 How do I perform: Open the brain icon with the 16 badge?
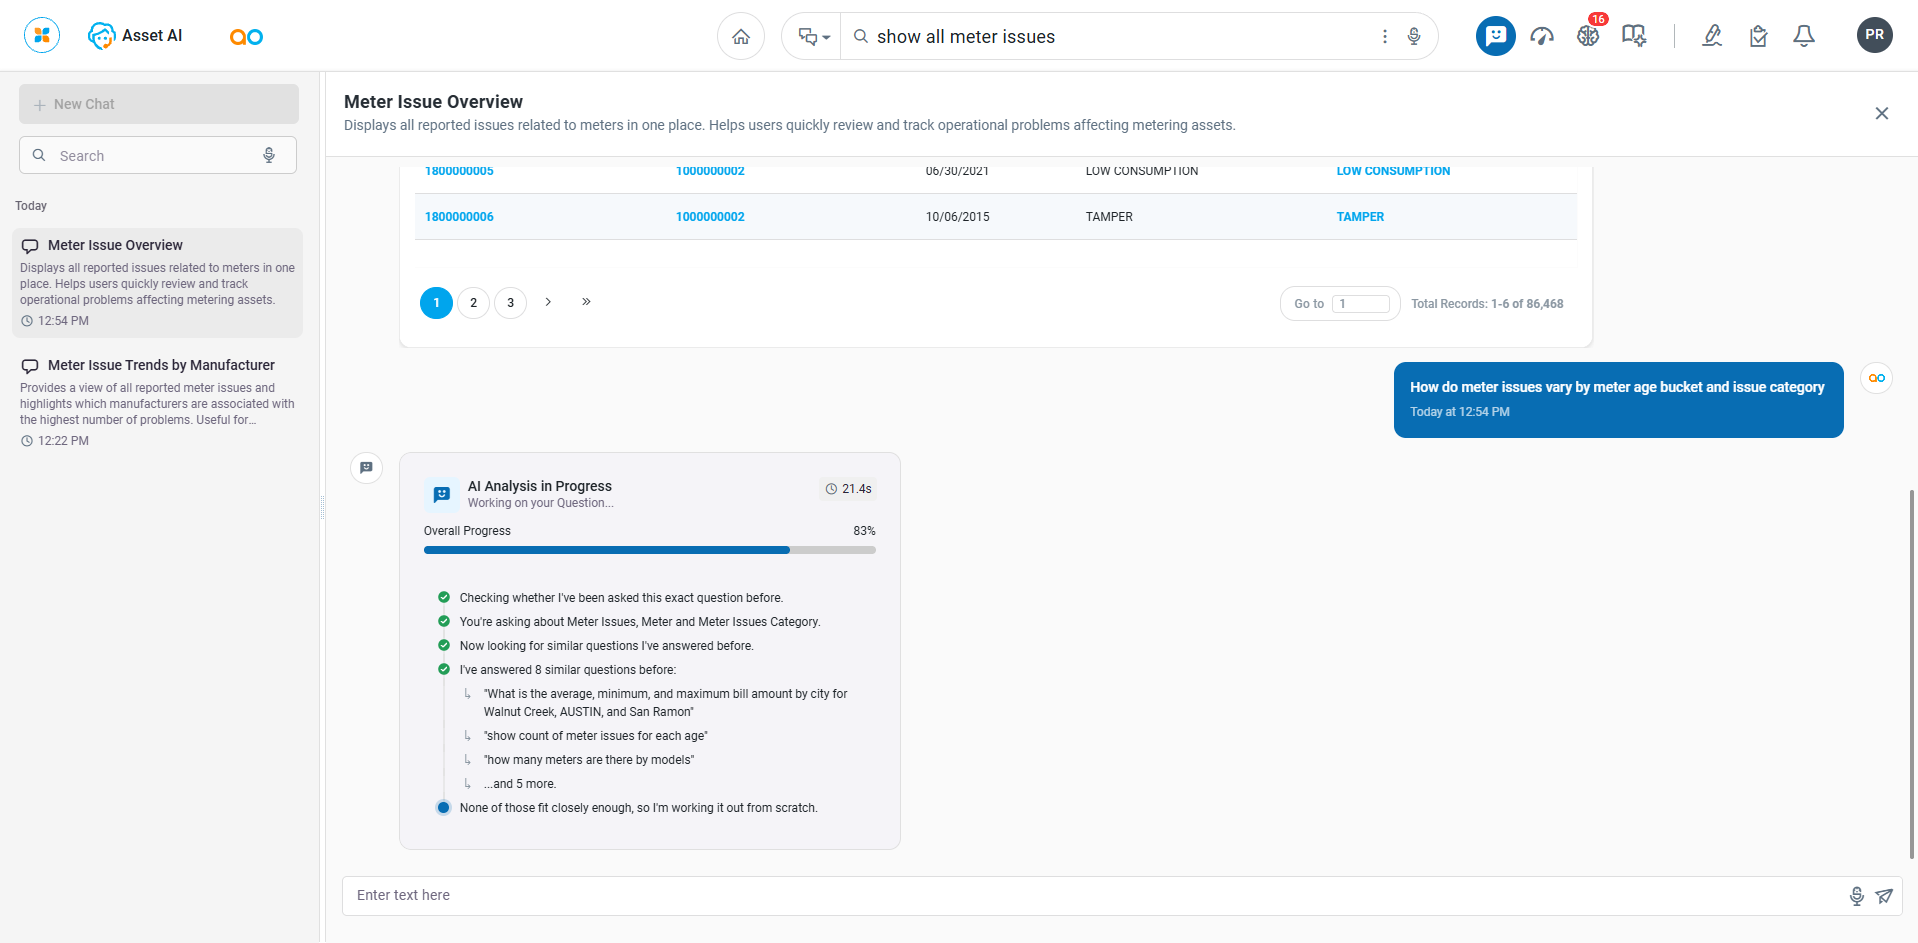(1588, 36)
